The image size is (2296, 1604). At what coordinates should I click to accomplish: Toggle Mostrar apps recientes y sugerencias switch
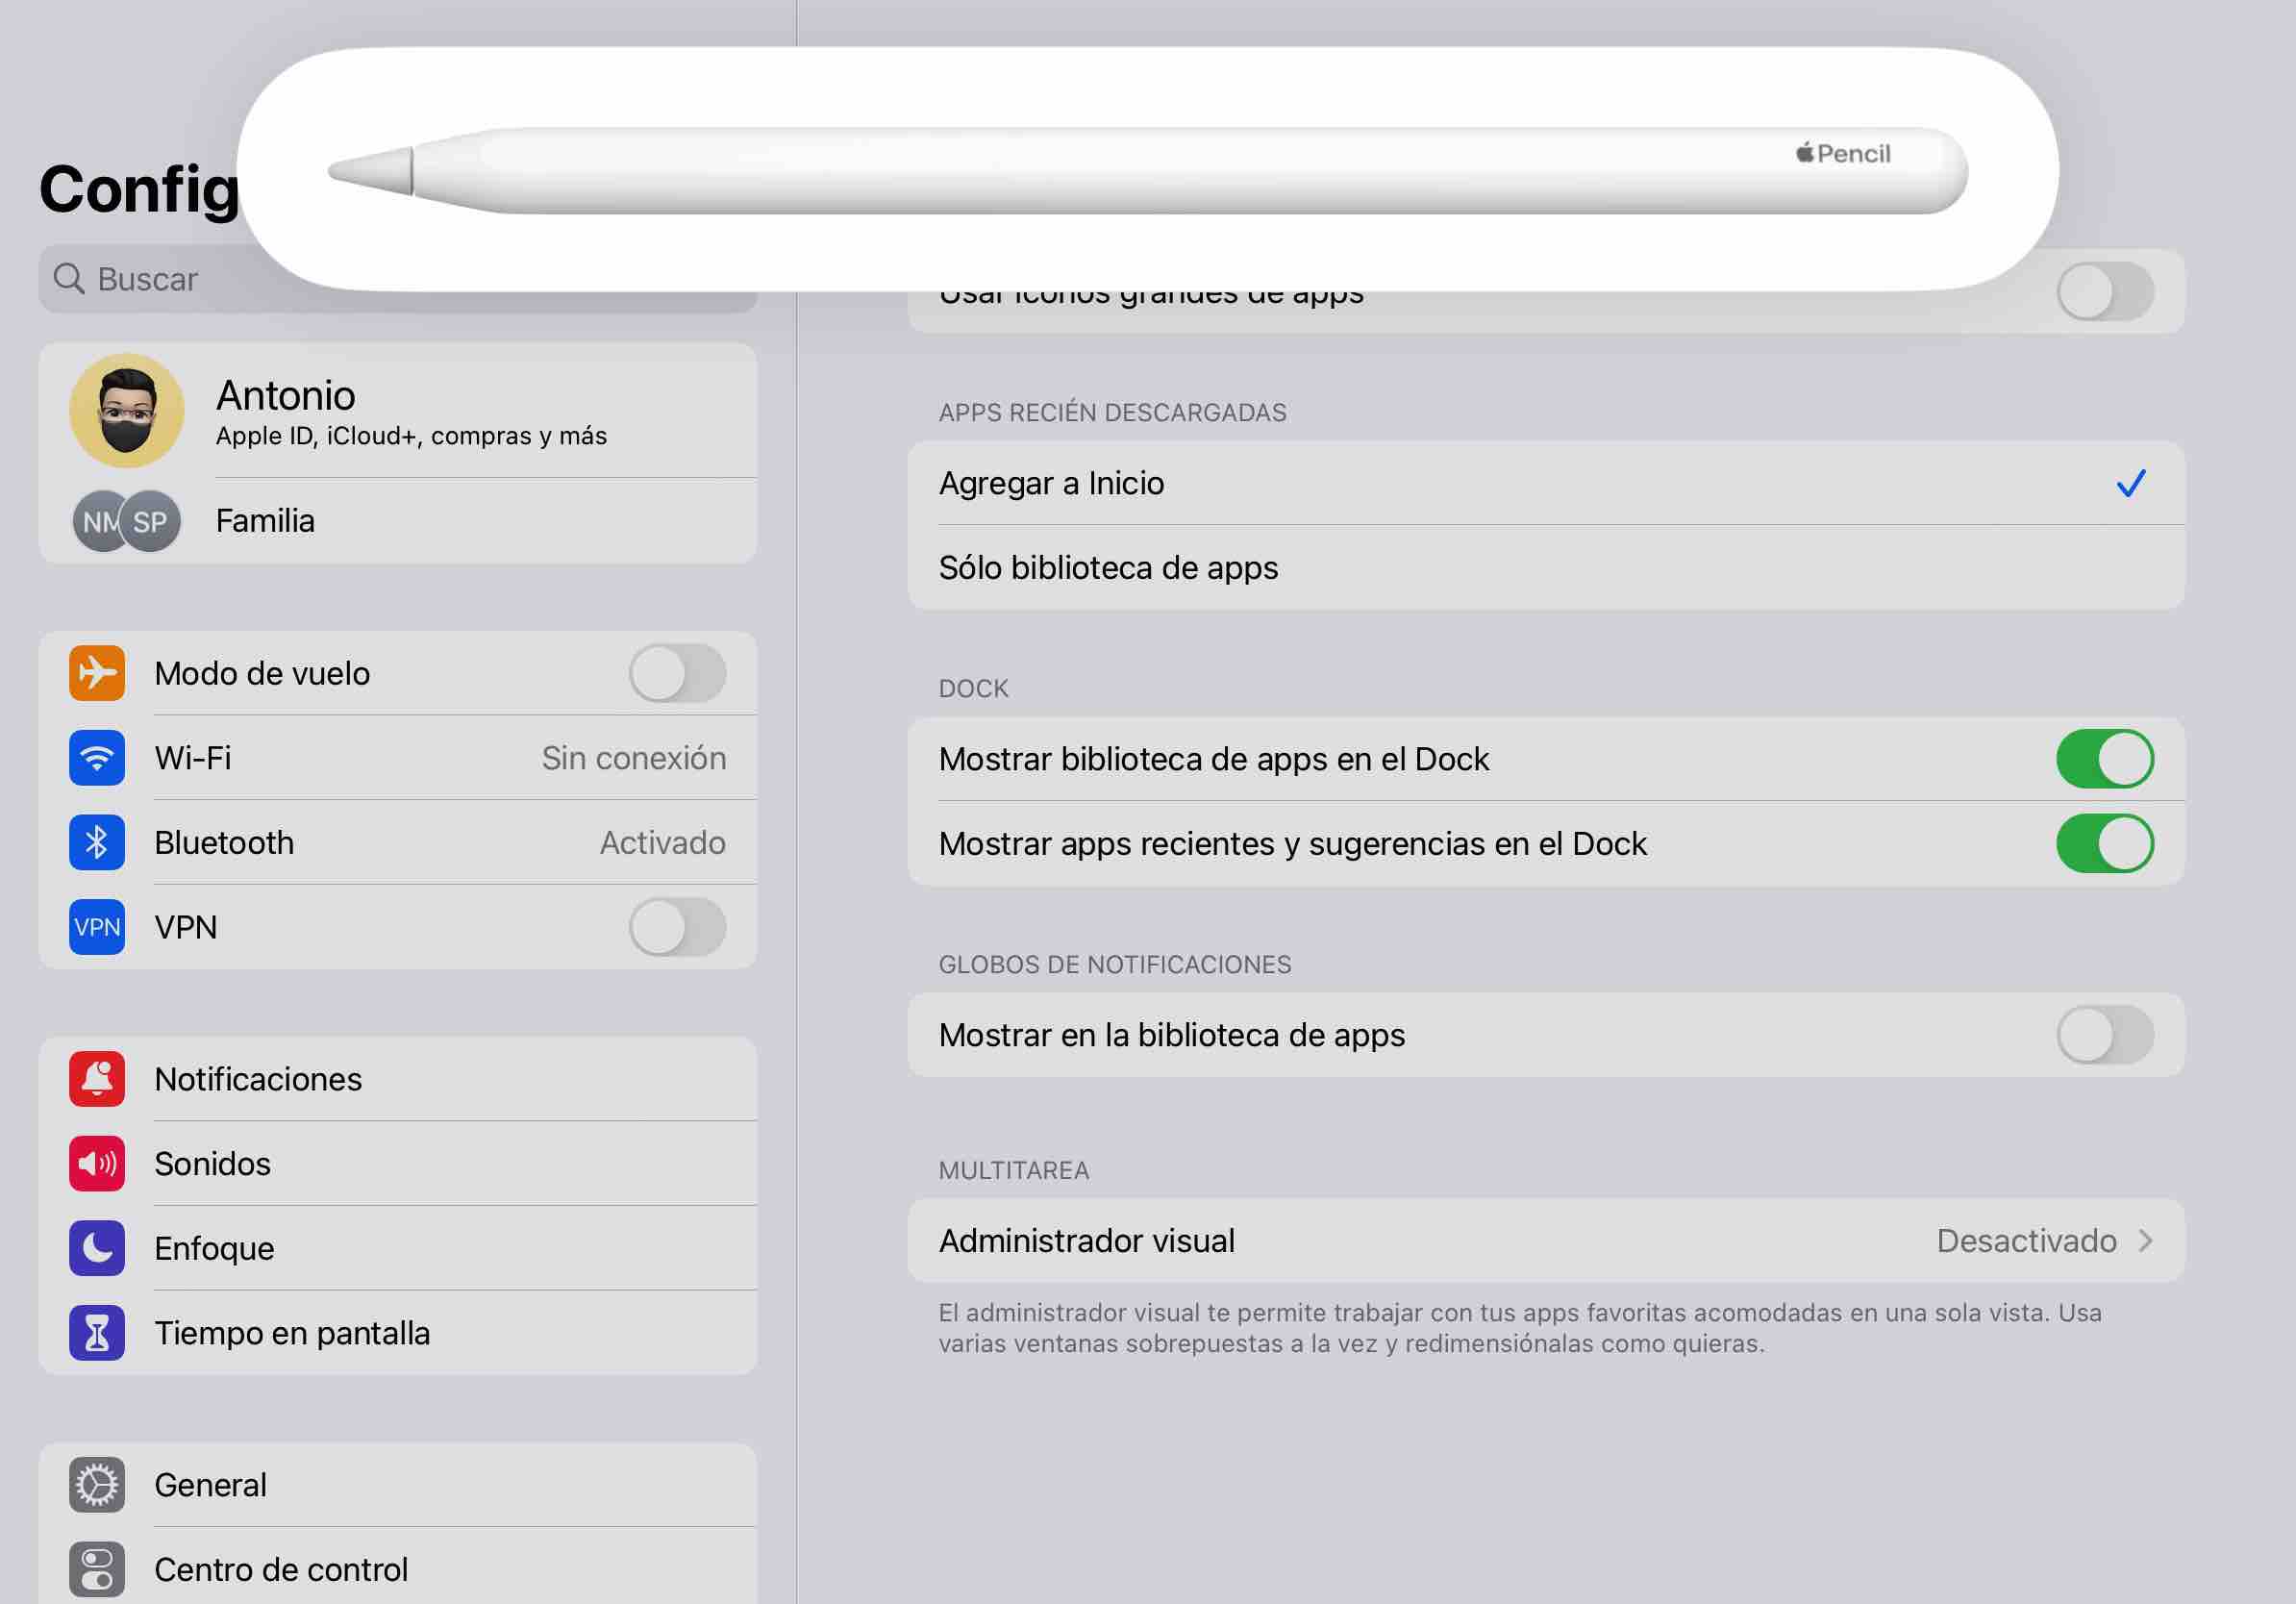(2104, 843)
